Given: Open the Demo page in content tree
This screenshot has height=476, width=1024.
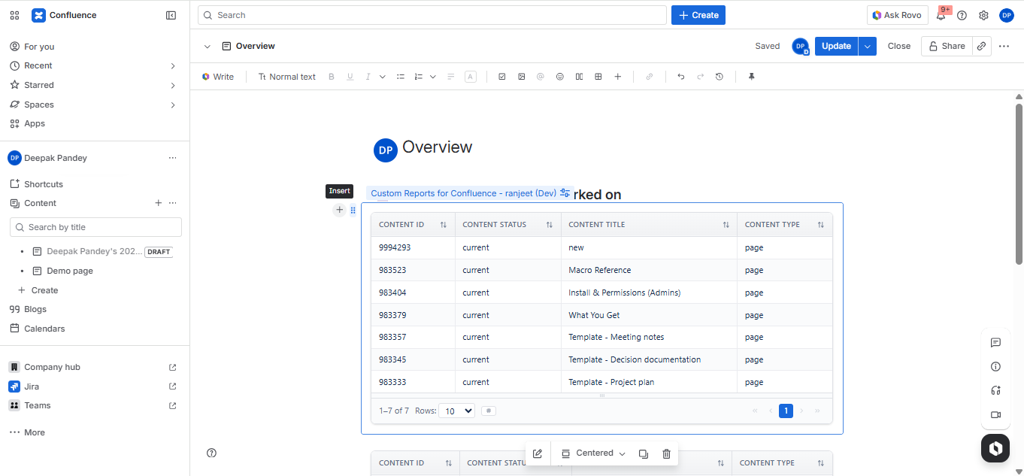Looking at the screenshot, I should (x=70, y=270).
